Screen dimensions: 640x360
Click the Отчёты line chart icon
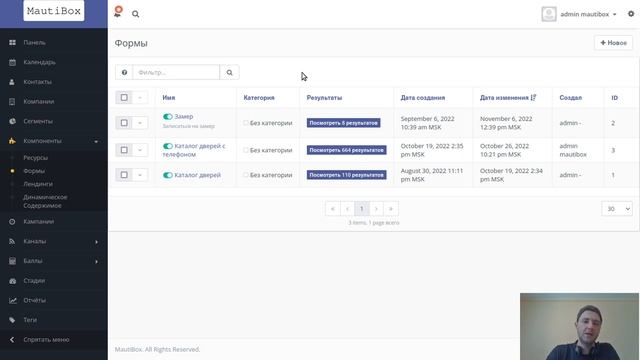[x=13, y=300]
